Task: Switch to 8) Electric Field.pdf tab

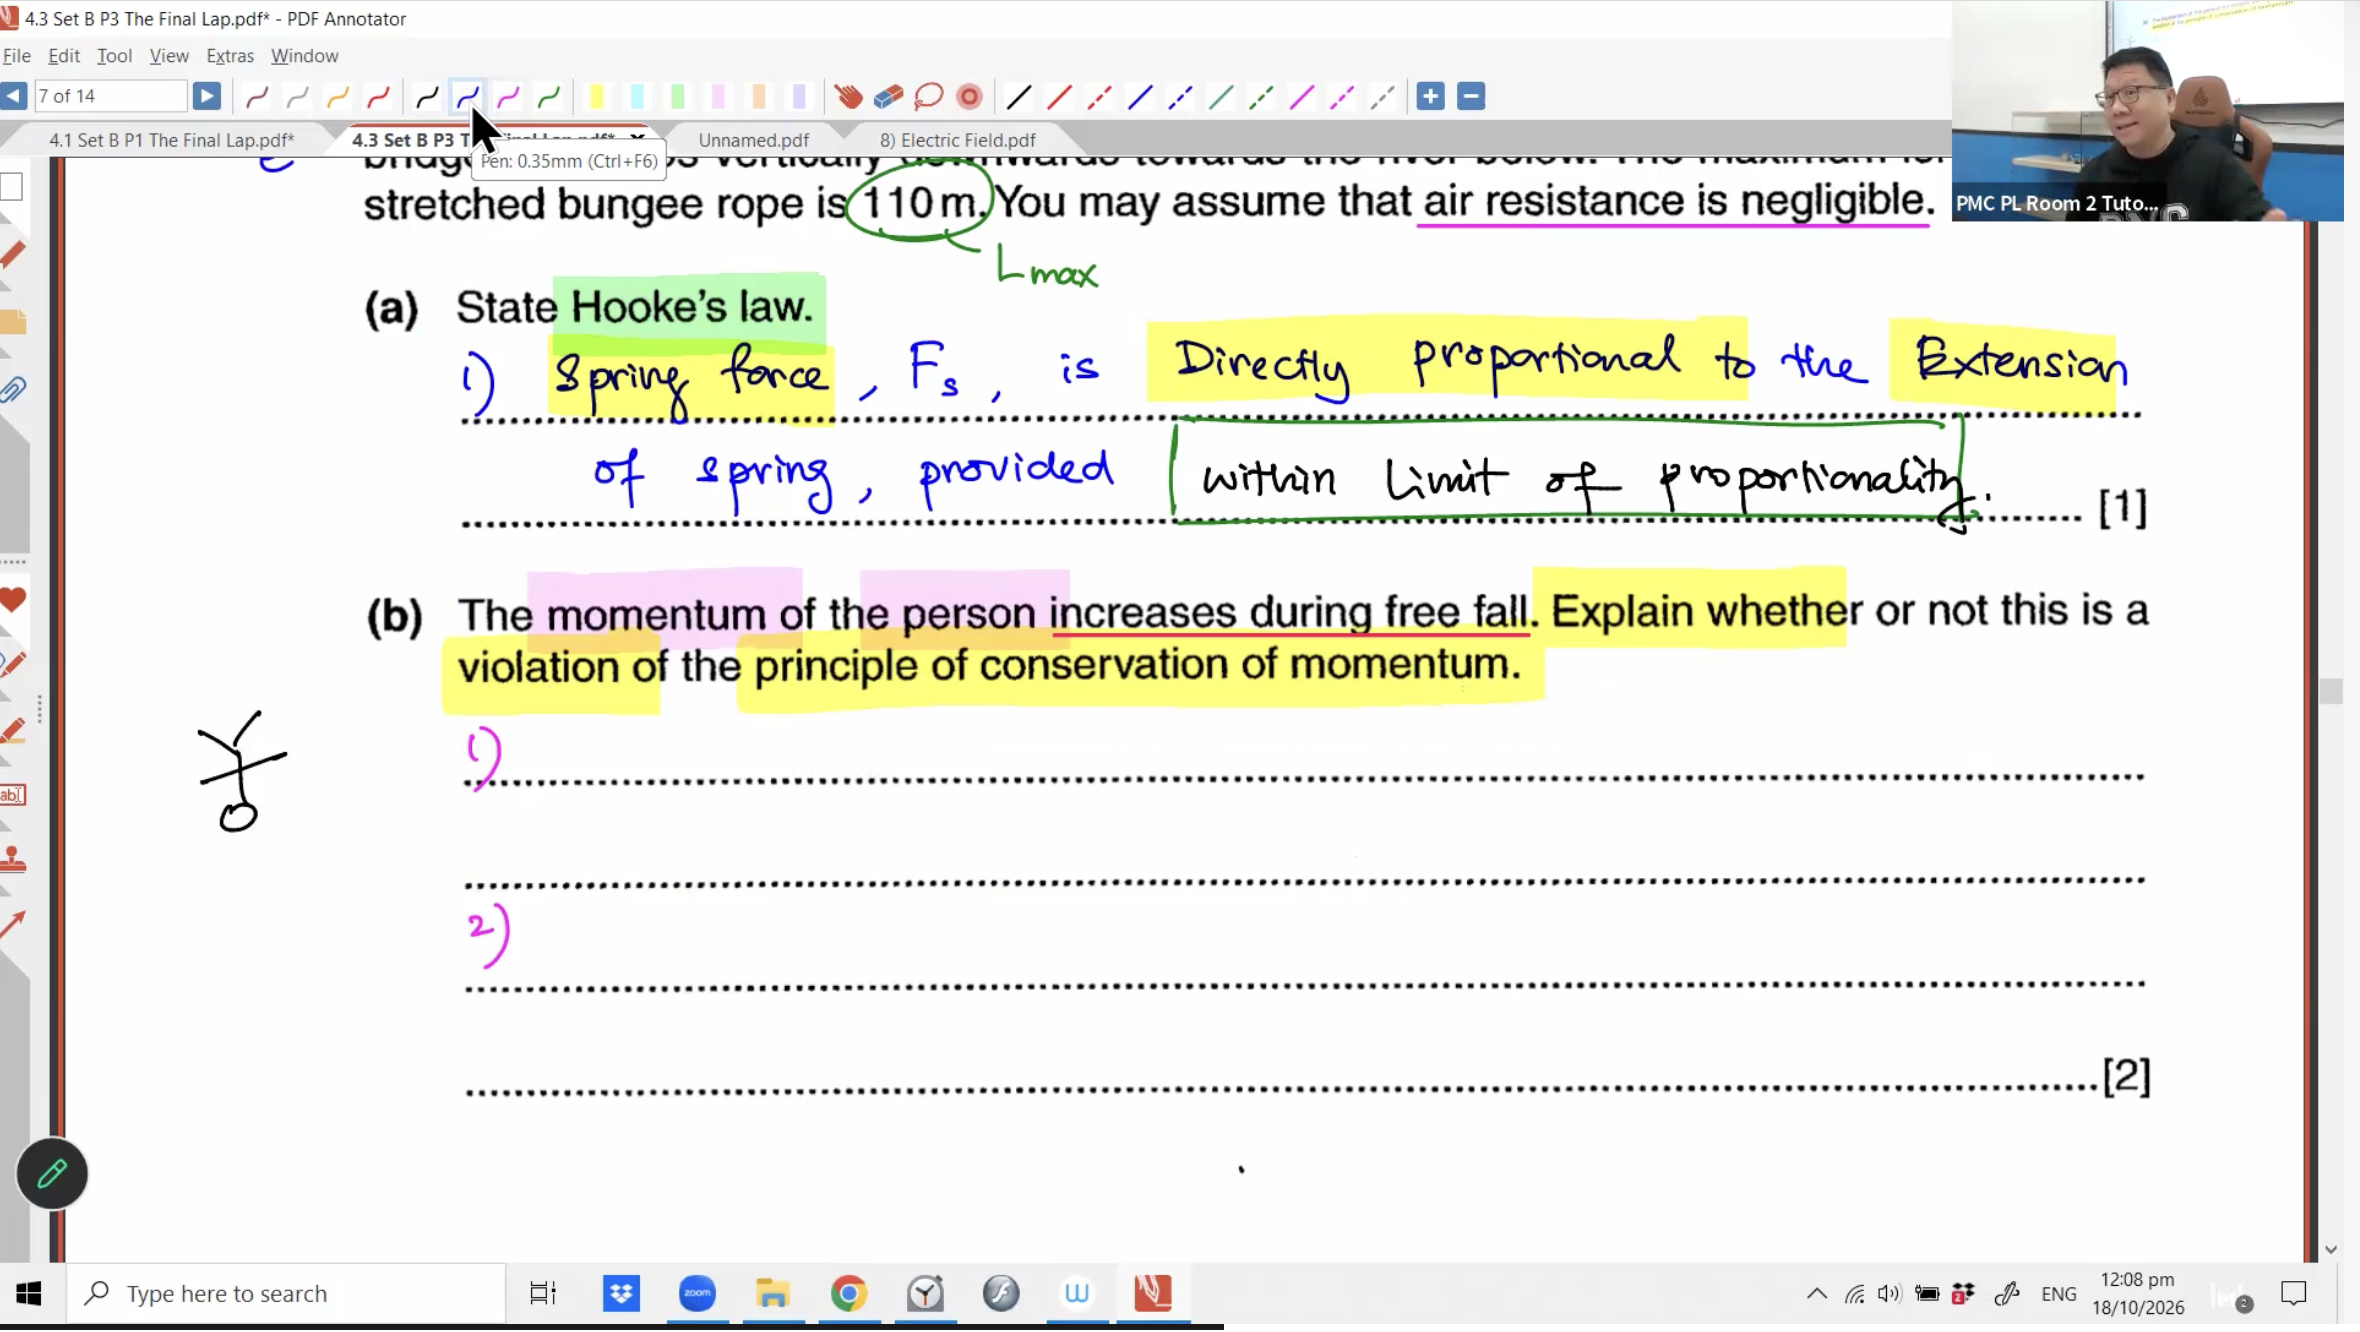Action: pyautogui.click(x=958, y=140)
